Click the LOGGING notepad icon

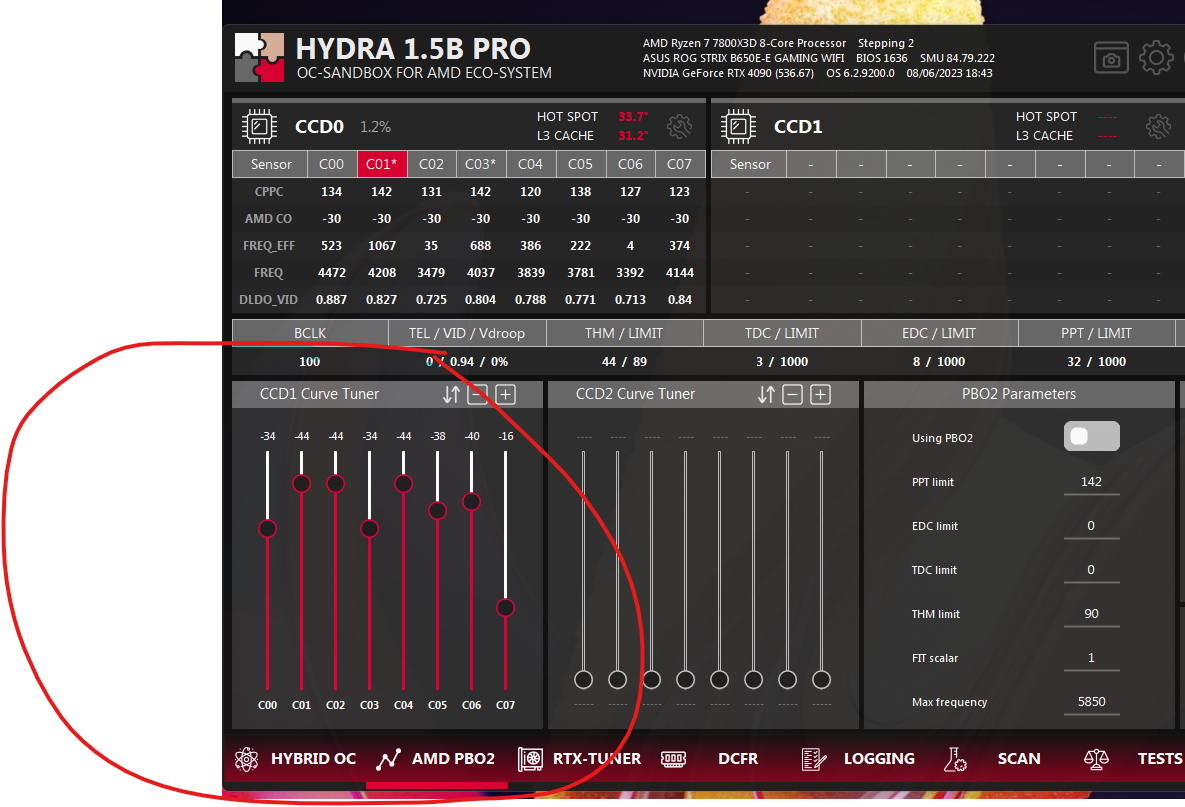click(814, 759)
